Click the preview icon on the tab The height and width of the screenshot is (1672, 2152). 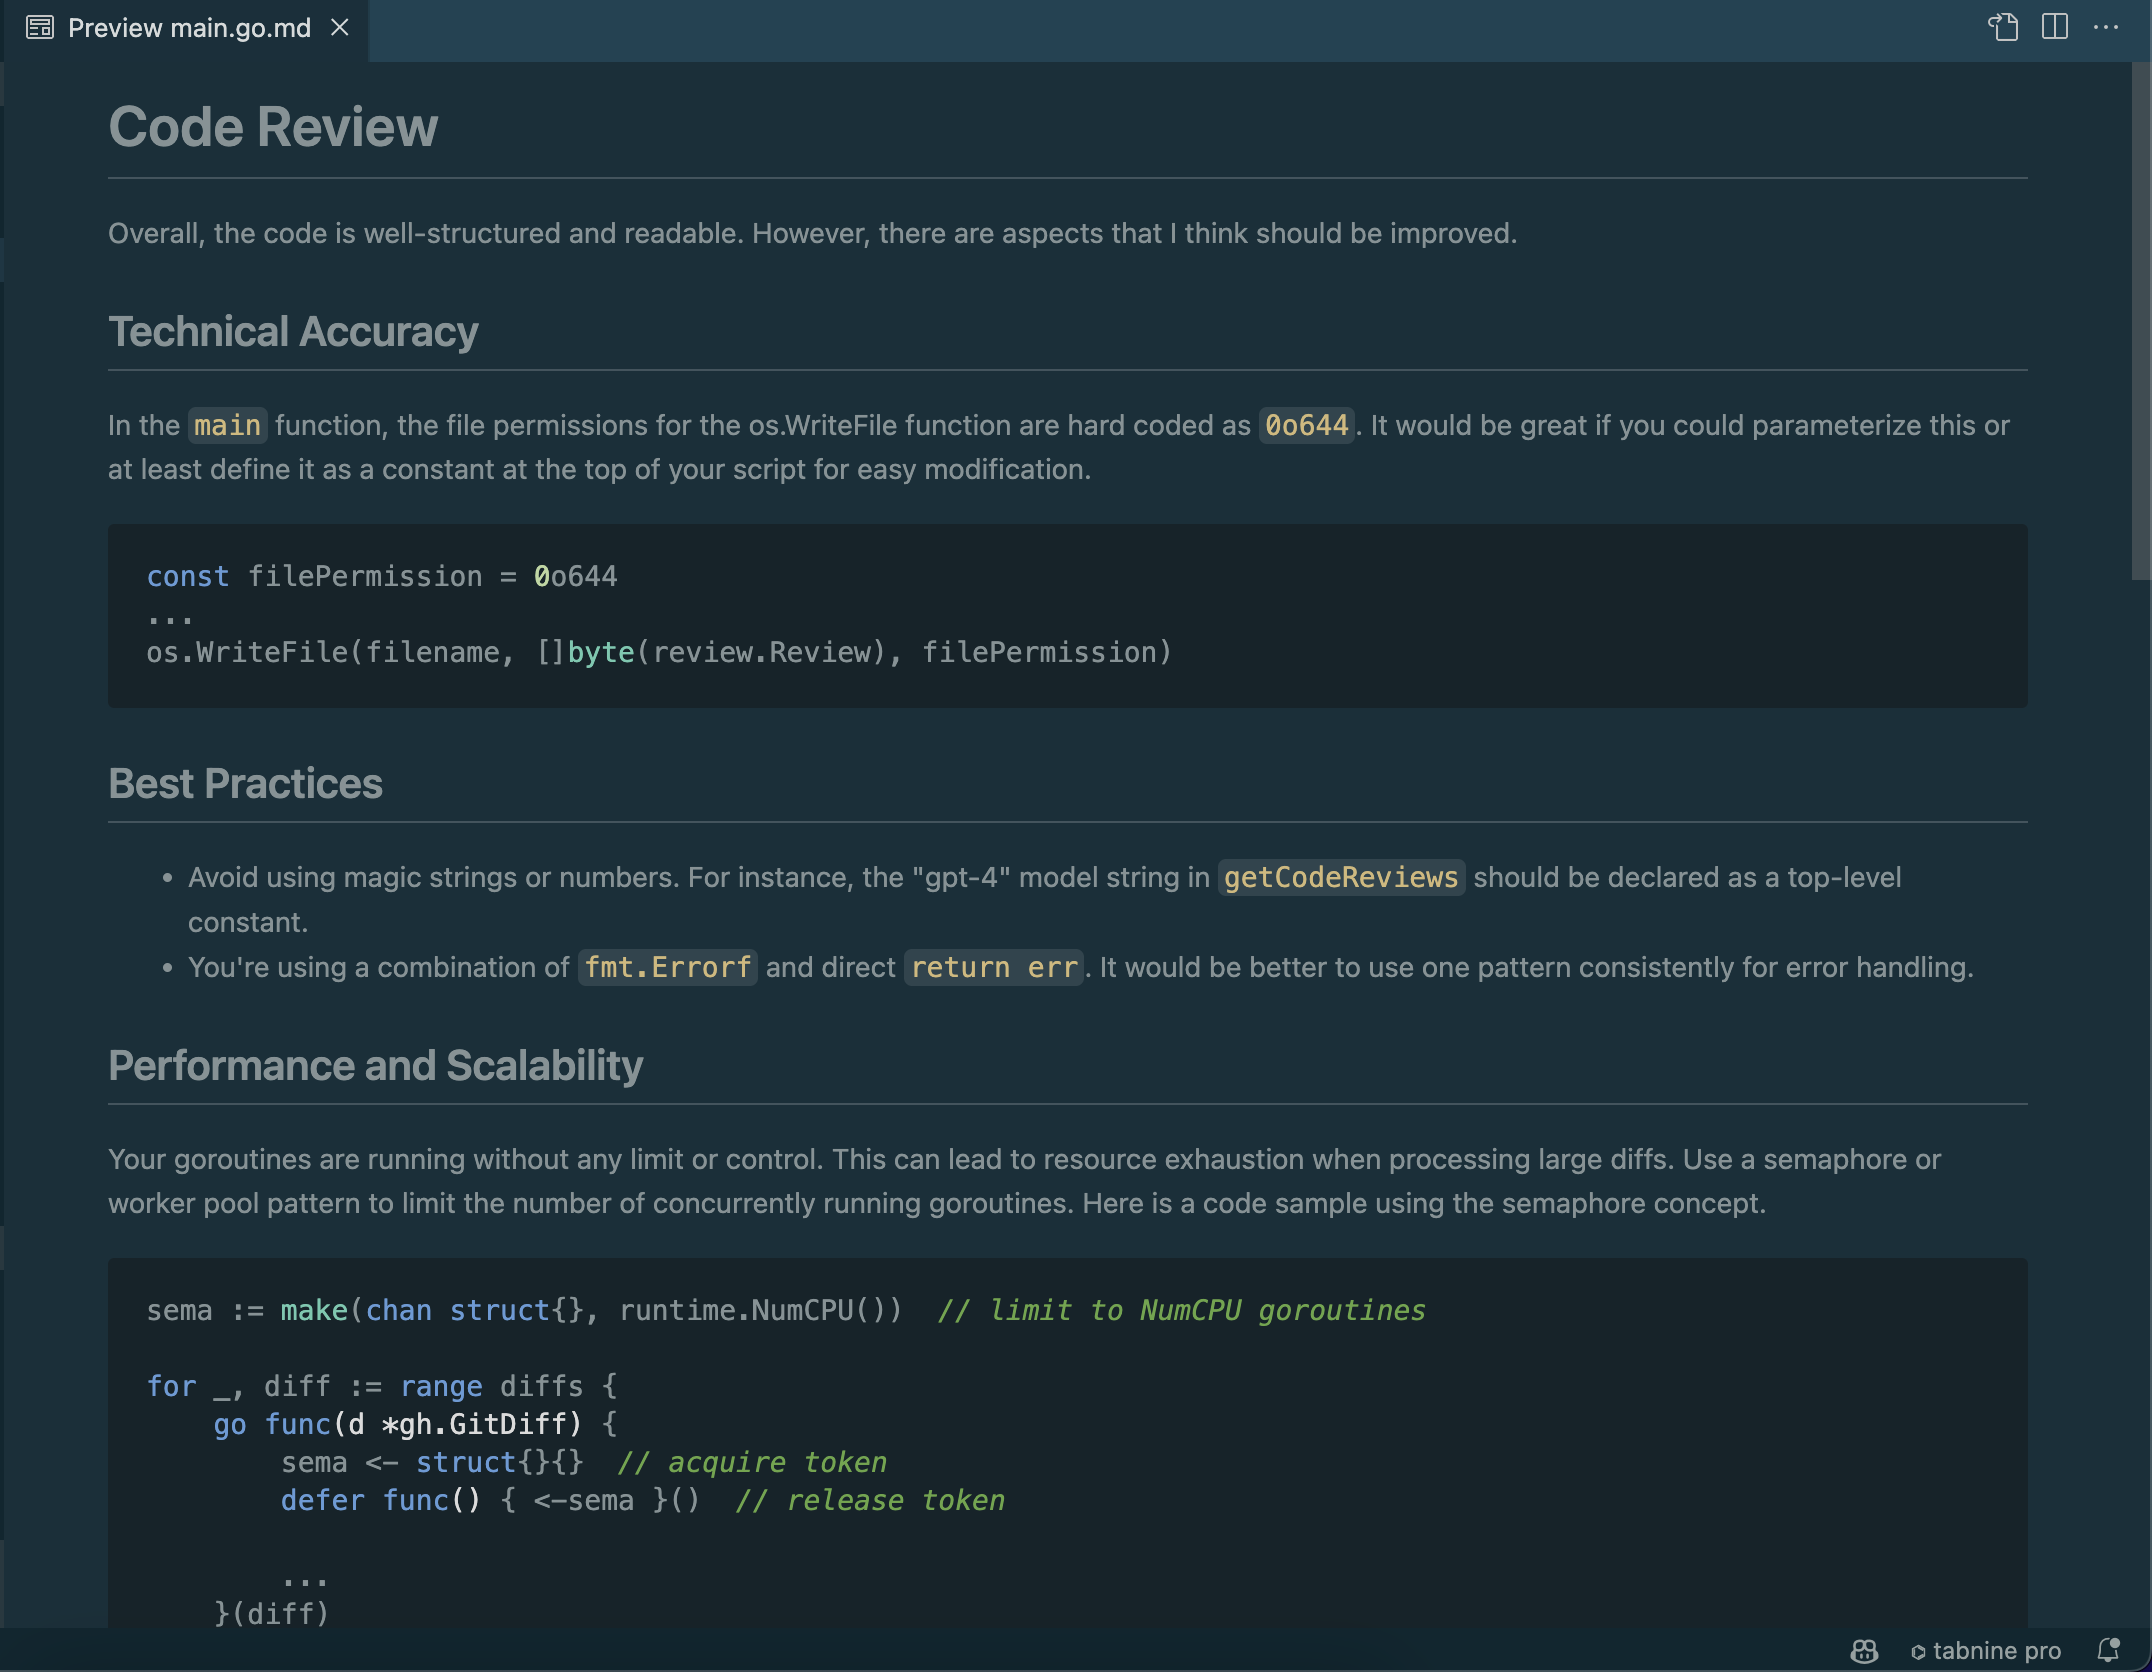pos(40,28)
